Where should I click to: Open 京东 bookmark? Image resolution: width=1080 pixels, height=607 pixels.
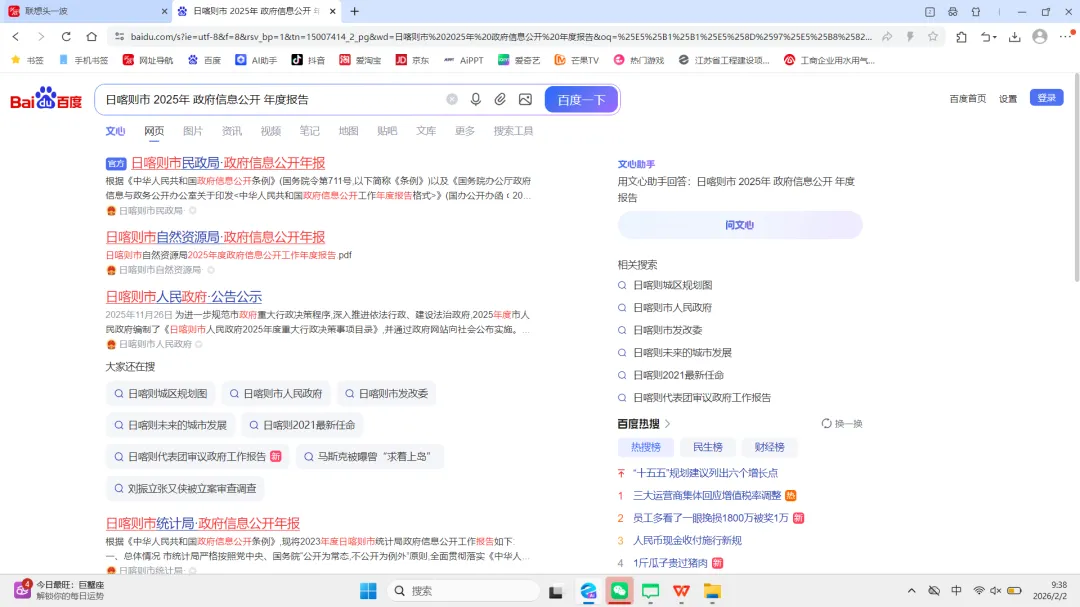(x=412, y=60)
